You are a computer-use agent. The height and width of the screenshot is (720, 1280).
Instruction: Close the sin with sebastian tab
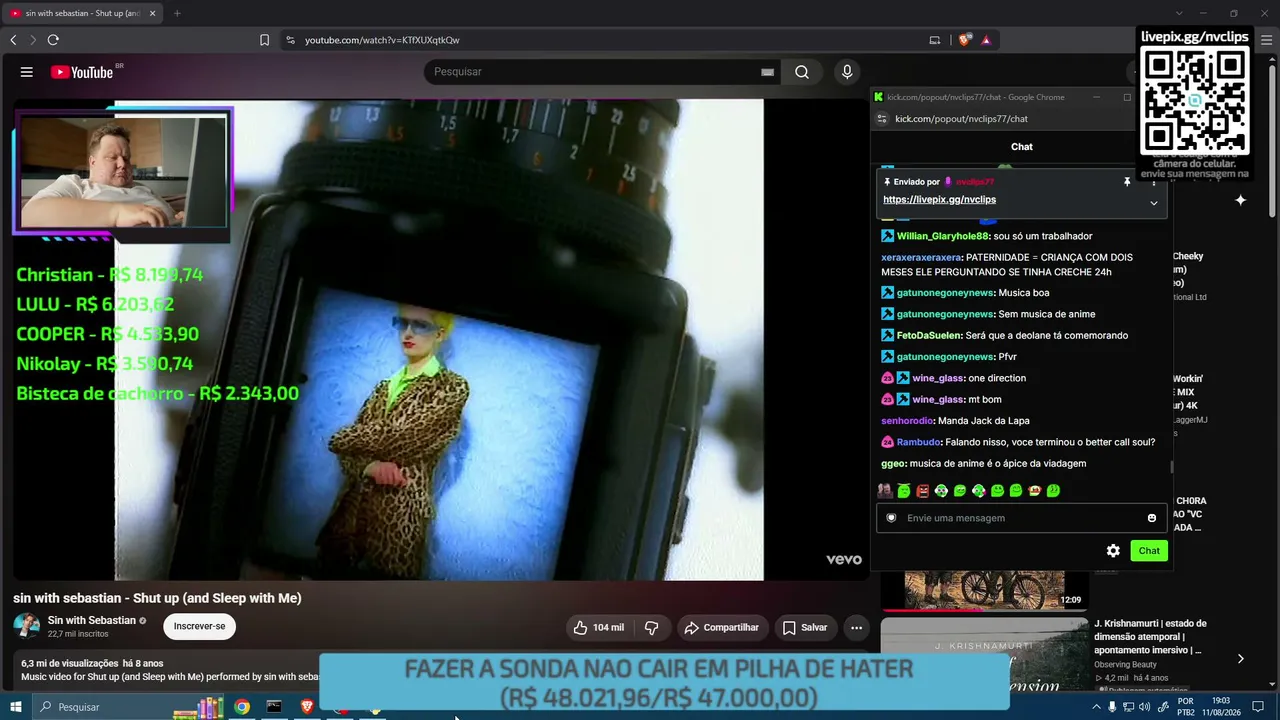click(152, 13)
